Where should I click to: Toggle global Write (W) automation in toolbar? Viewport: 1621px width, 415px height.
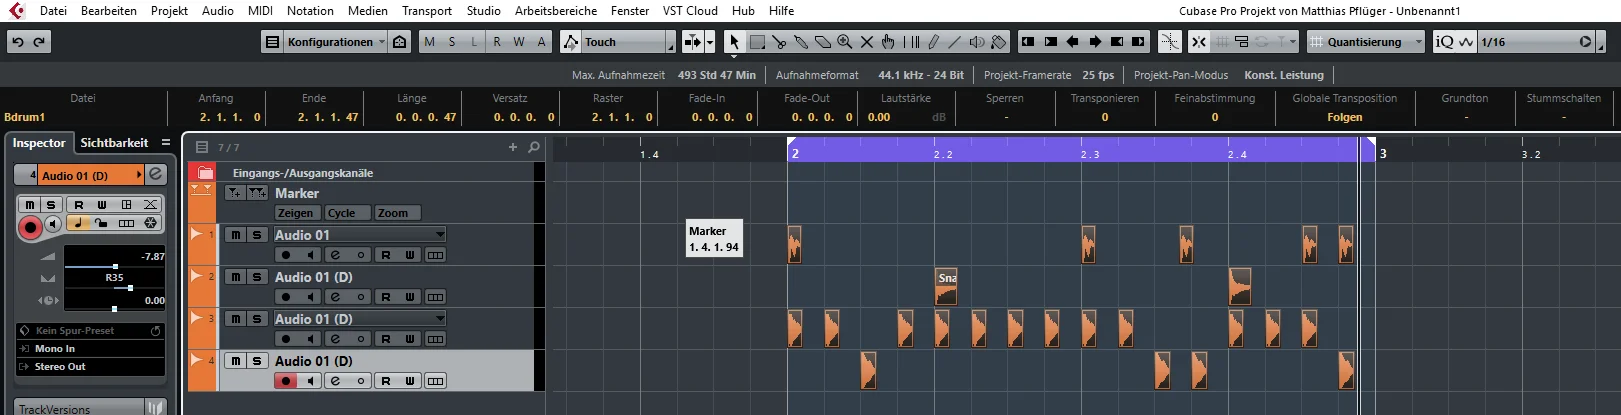pos(519,42)
